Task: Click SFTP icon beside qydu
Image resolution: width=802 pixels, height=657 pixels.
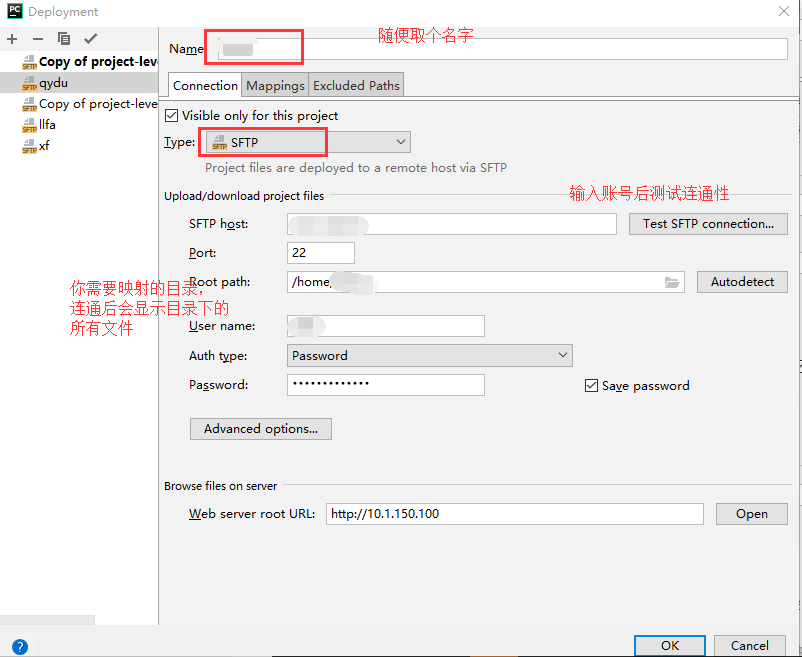Action: tap(29, 83)
